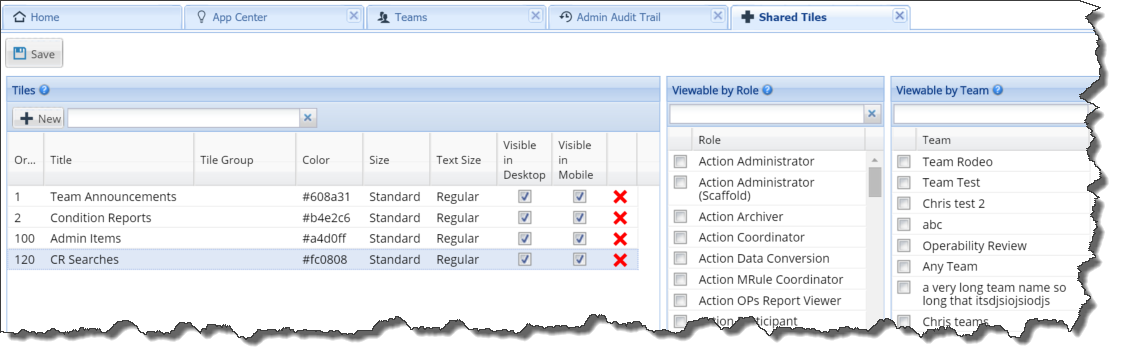
Task: Sort by the Color column header
Action: (329, 160)
